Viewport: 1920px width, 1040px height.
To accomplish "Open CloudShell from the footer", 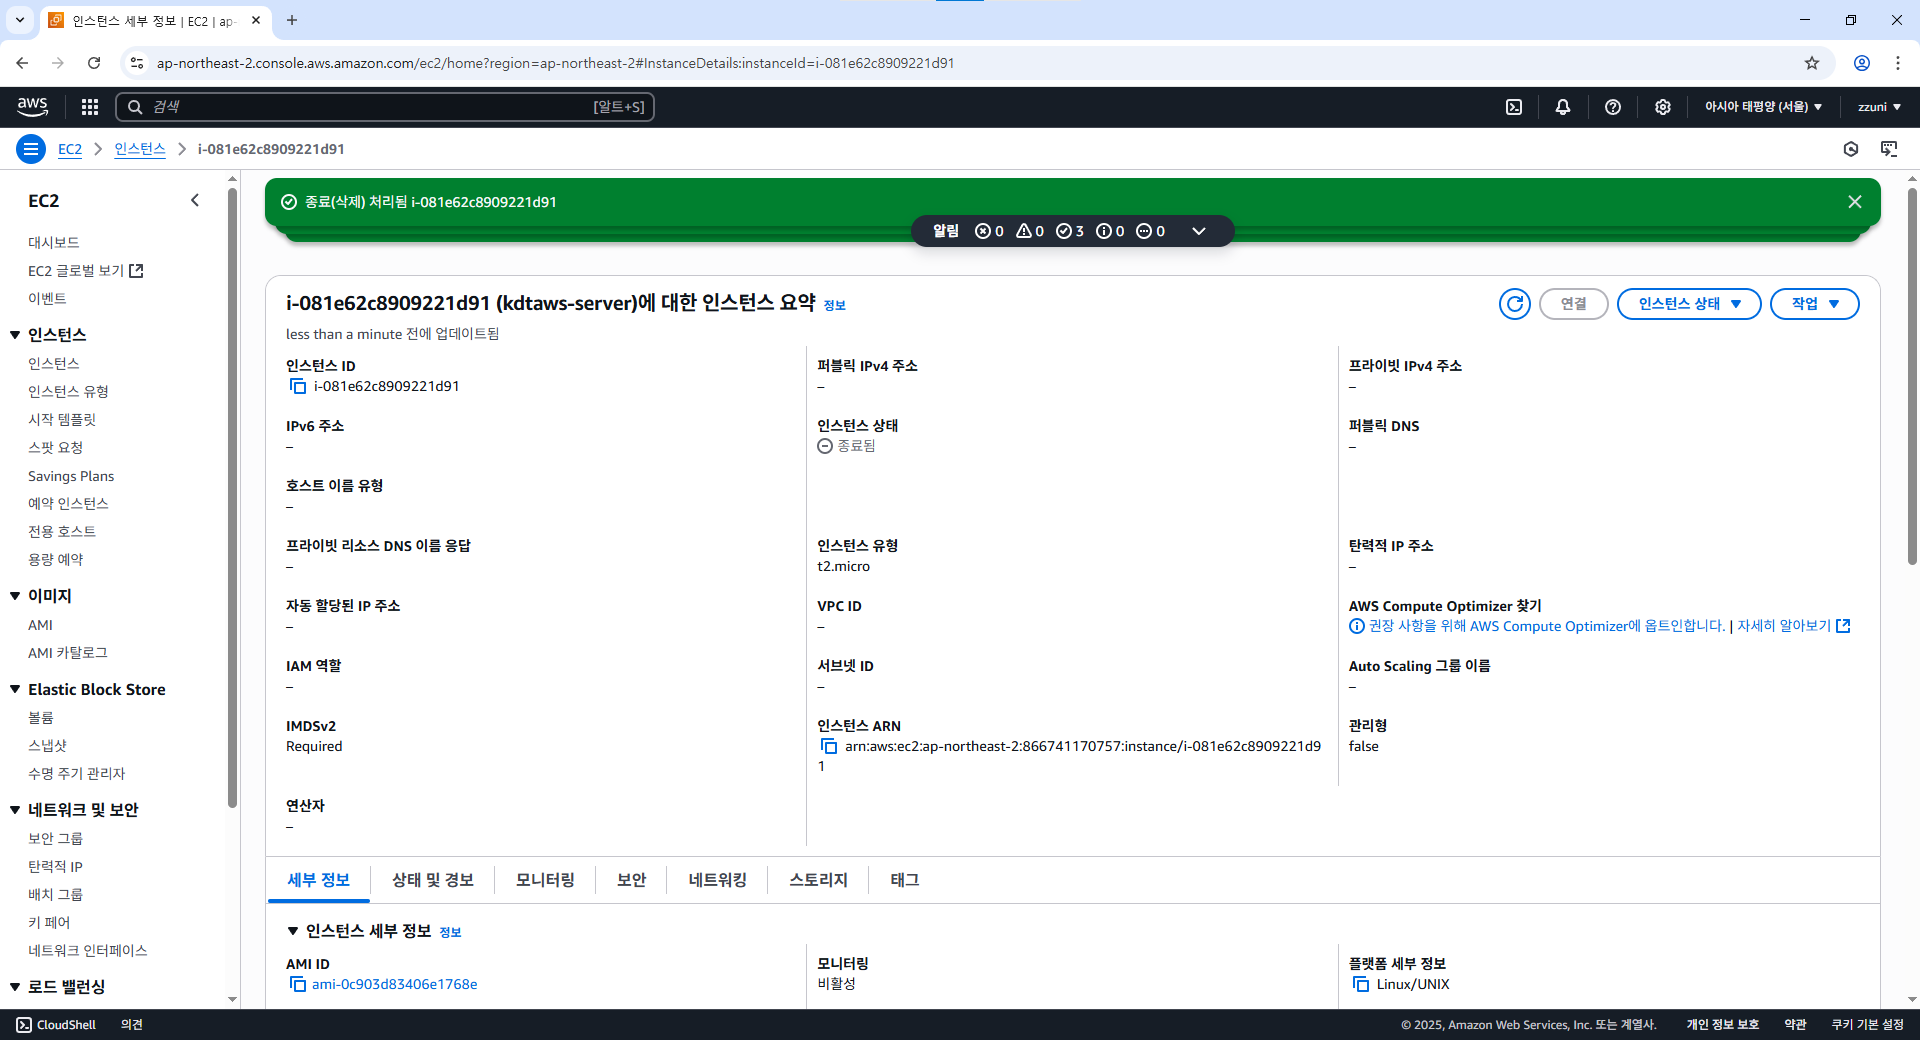I will point(56,1025).
